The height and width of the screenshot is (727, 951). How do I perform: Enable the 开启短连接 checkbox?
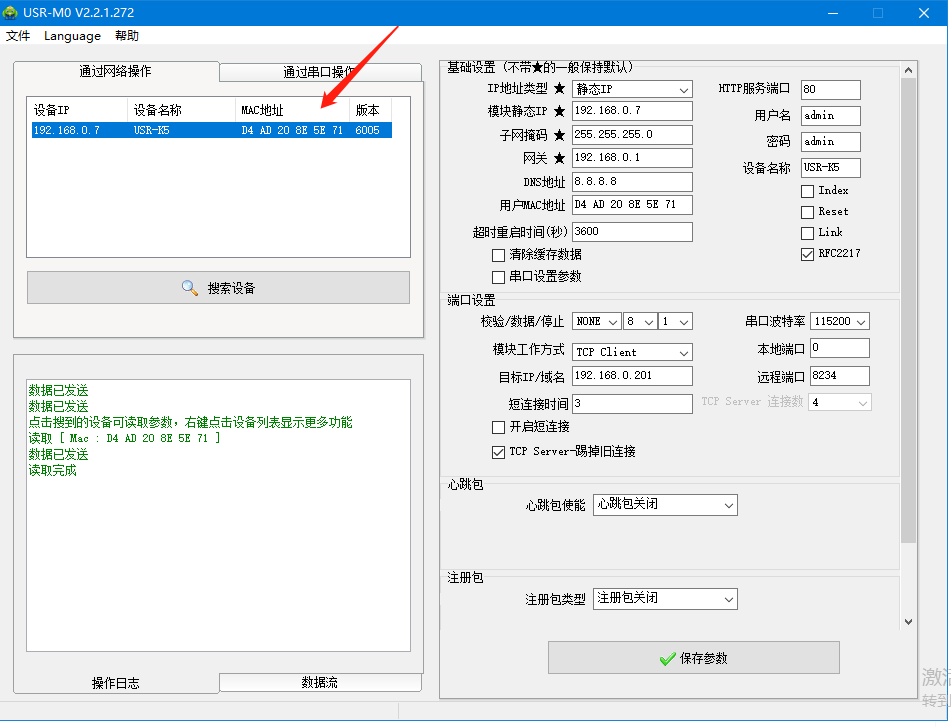point(498,427)
